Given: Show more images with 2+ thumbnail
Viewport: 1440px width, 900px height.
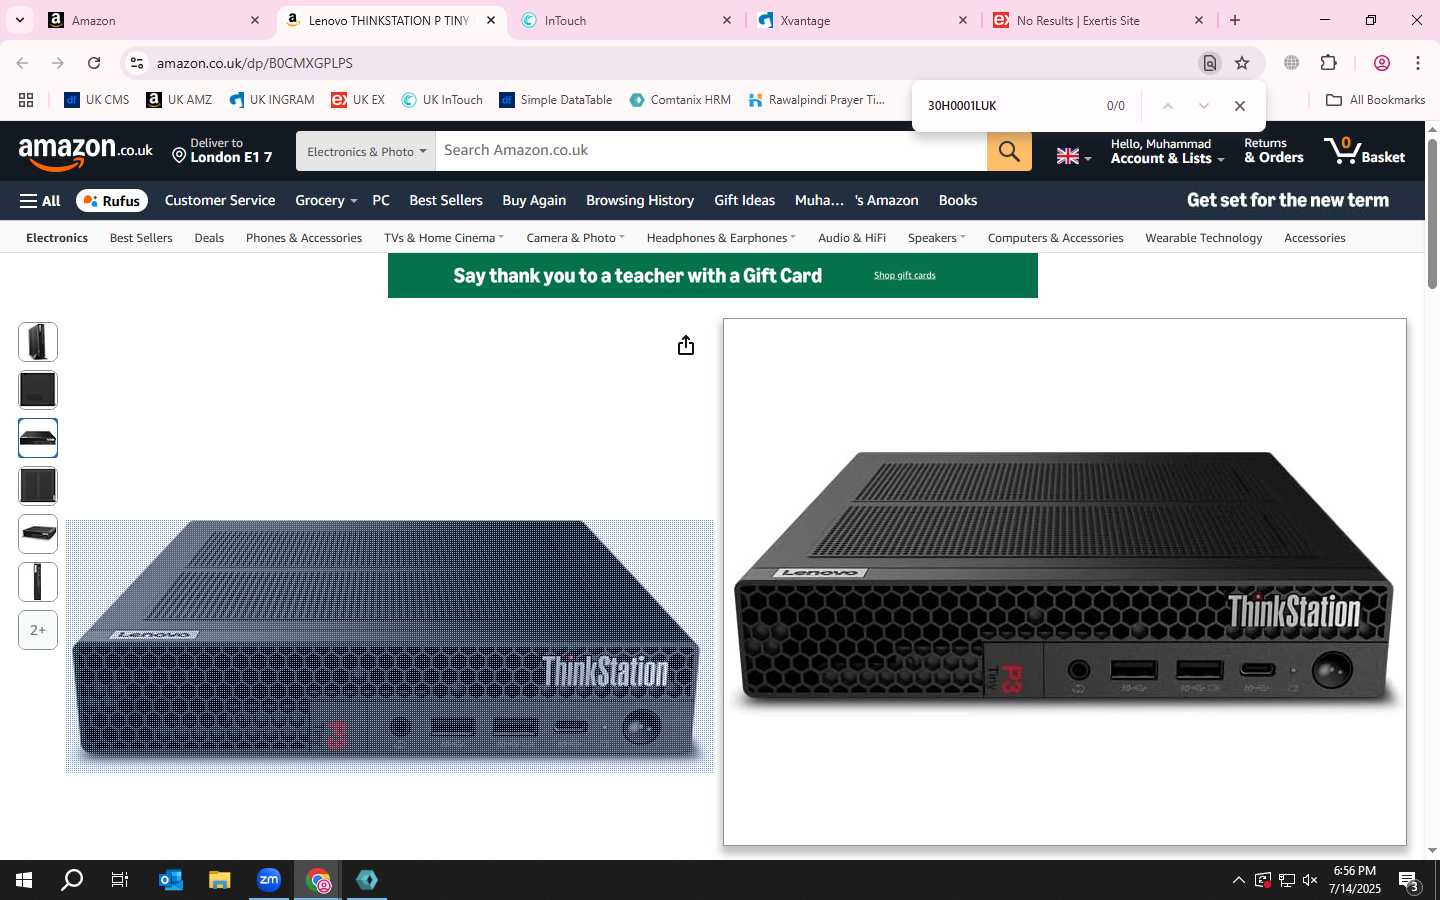Looking at the screenshot, I should coord(38,630).
